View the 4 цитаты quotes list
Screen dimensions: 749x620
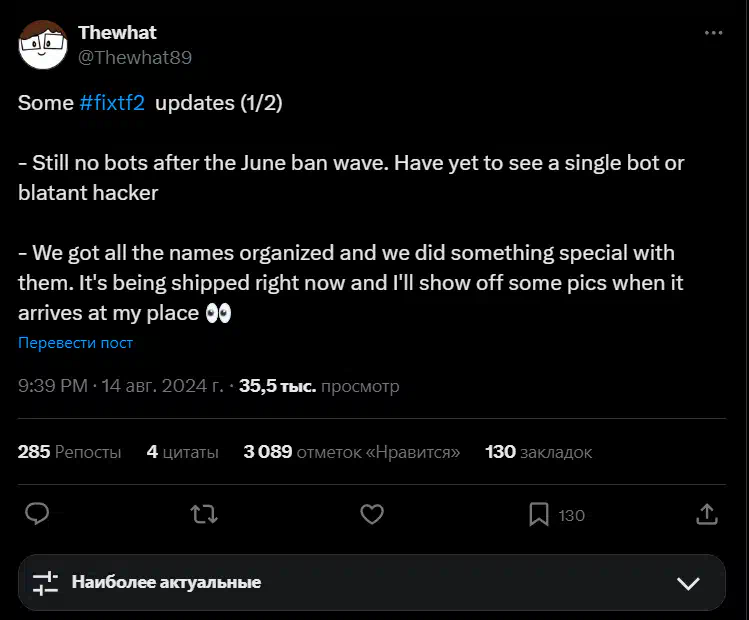(182, 452)
